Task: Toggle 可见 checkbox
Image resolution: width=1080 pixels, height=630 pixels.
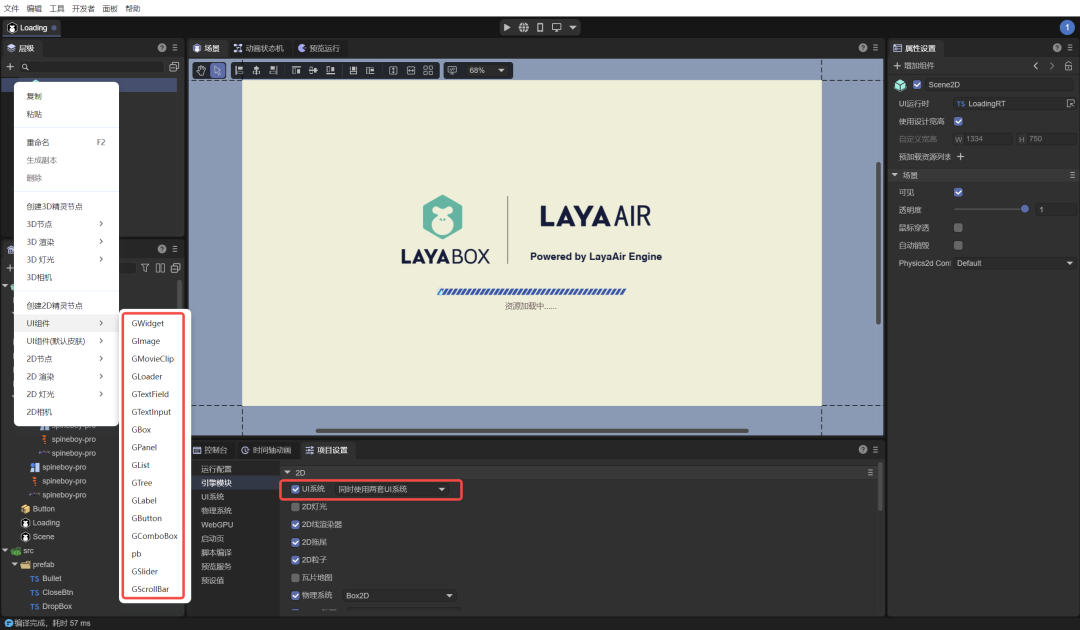Action: [958, 192]
